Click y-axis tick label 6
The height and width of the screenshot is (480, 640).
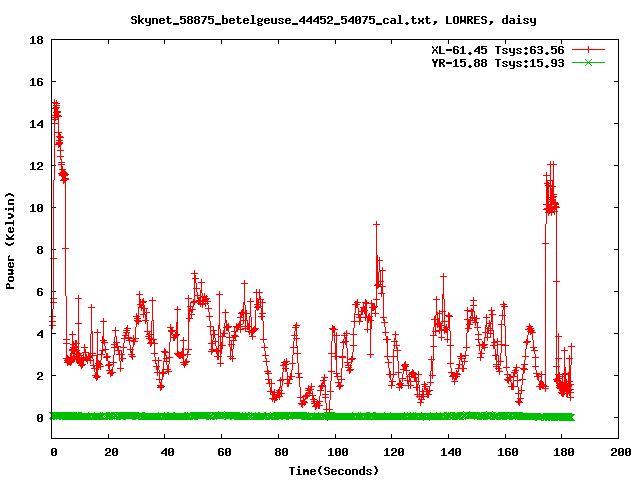coord(40,292)
